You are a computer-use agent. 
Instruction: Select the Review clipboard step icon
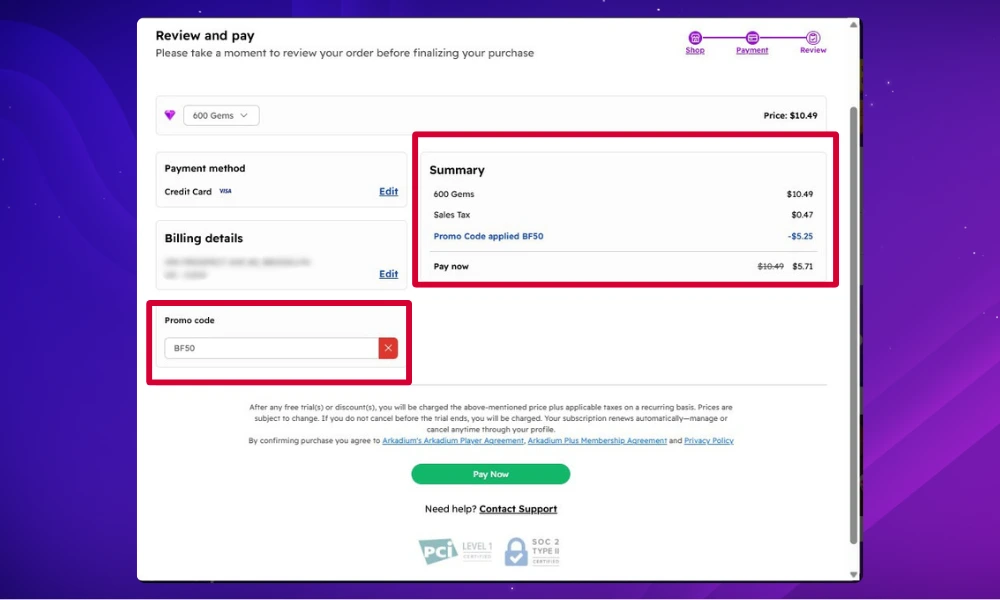coord(812,36)
